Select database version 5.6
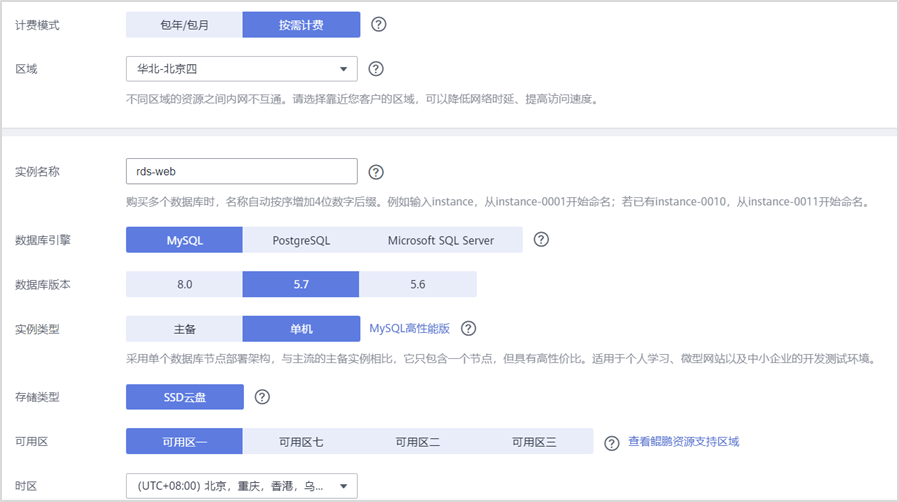Viewport: 899px width, 502px height. pos(418,284)
